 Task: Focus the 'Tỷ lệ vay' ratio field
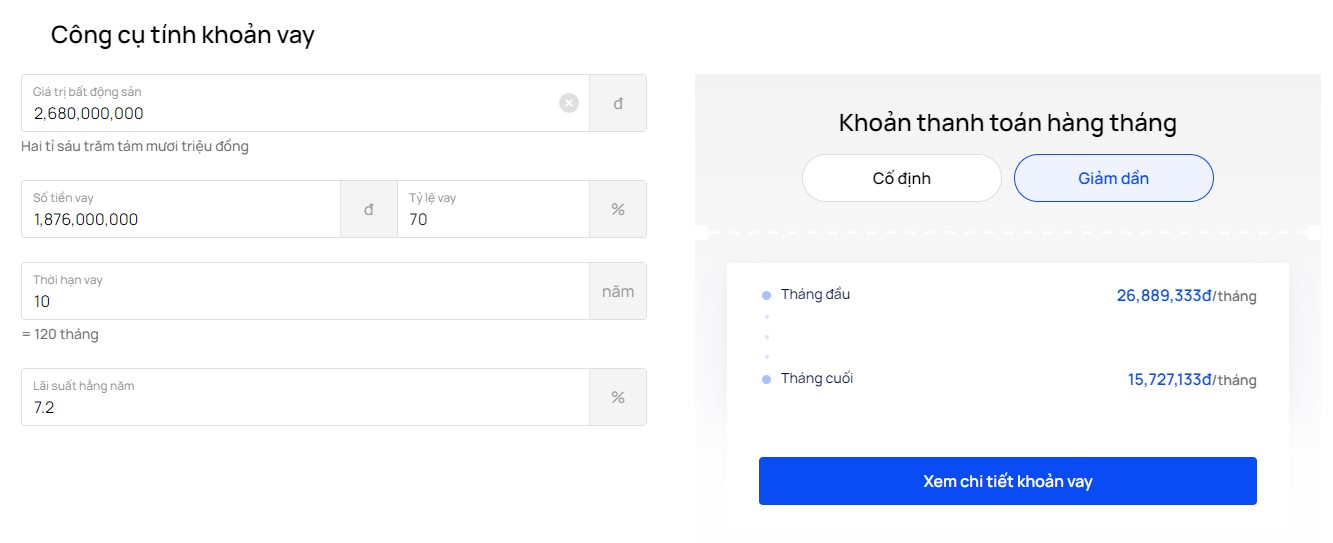tap(493, 209)
